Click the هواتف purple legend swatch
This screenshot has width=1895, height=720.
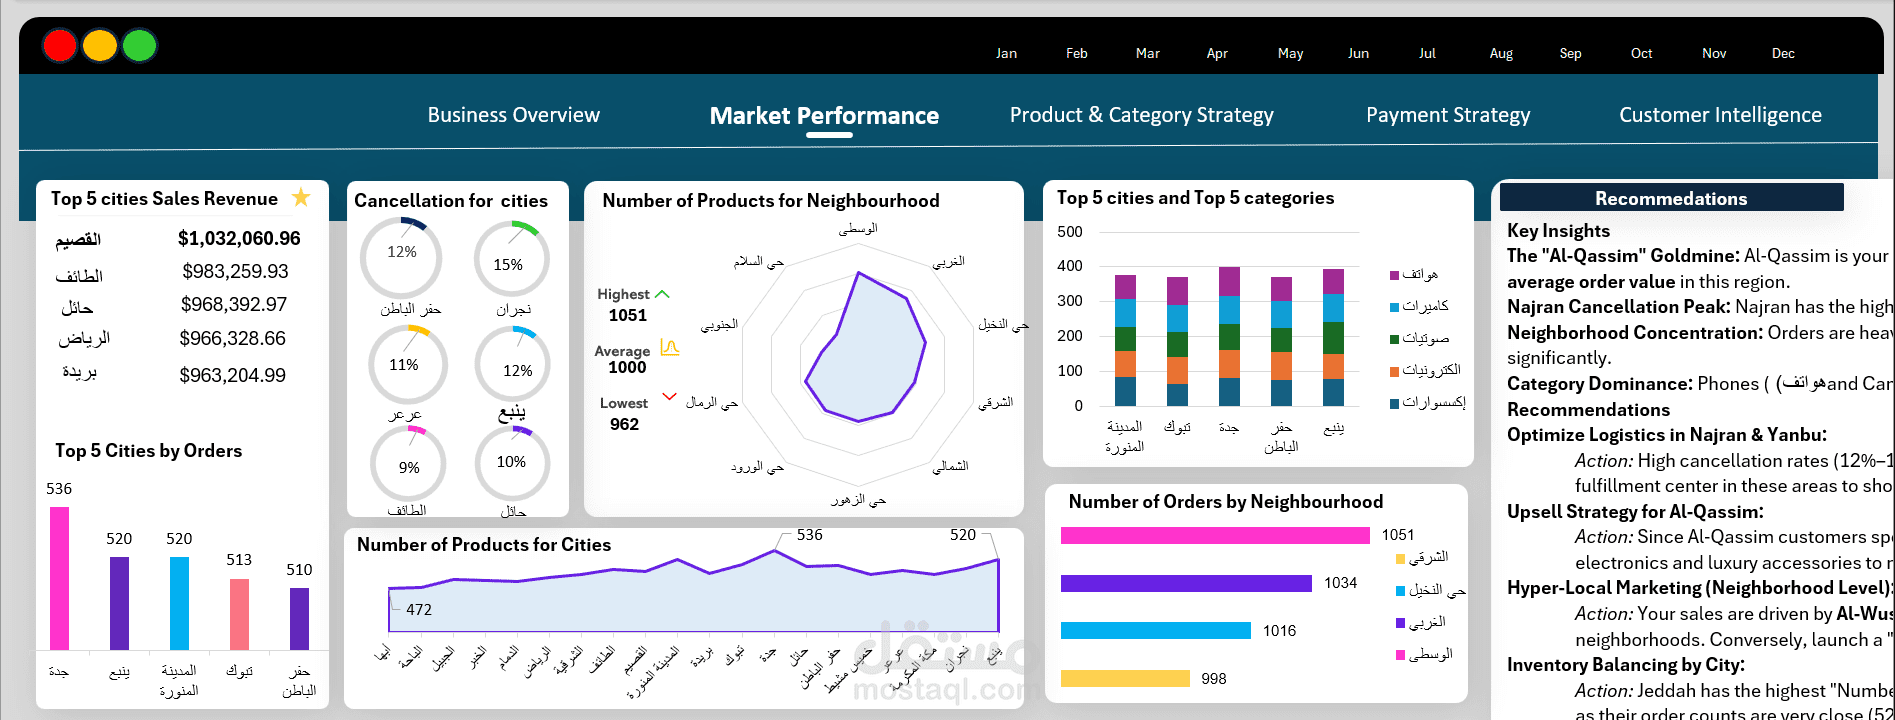pos(1394,275)
